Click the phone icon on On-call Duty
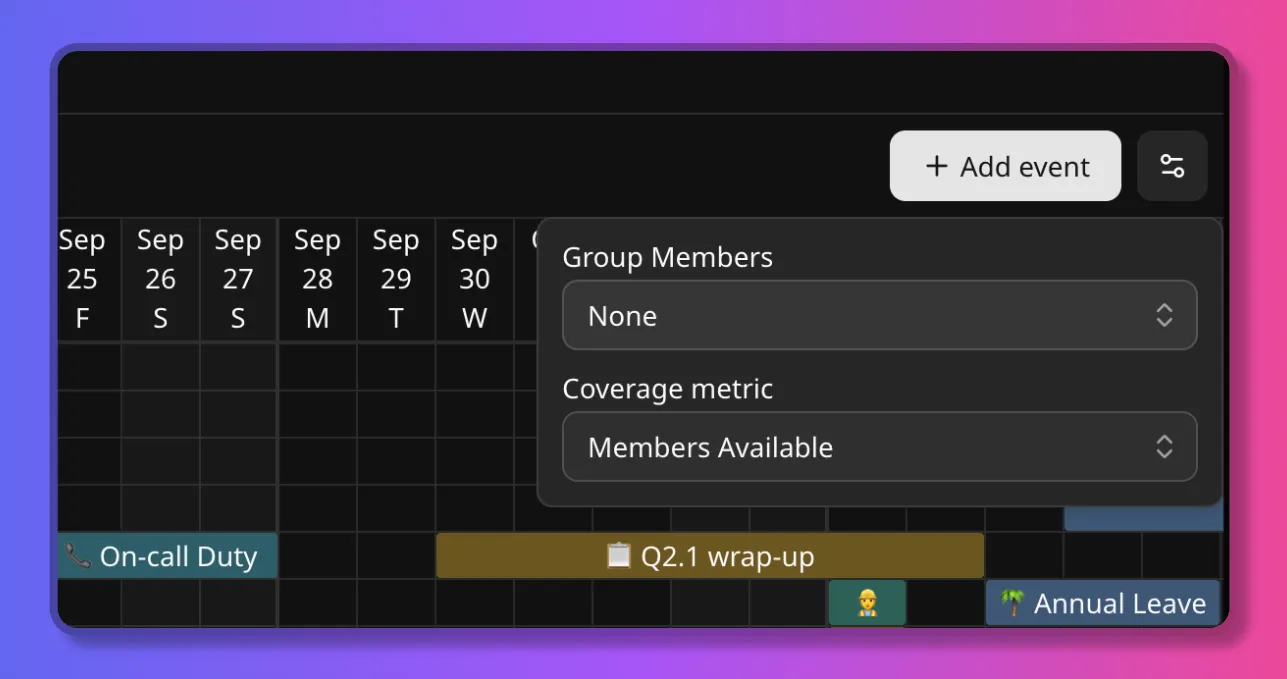Screen dimensions: 1287x679 coord(78,556)
